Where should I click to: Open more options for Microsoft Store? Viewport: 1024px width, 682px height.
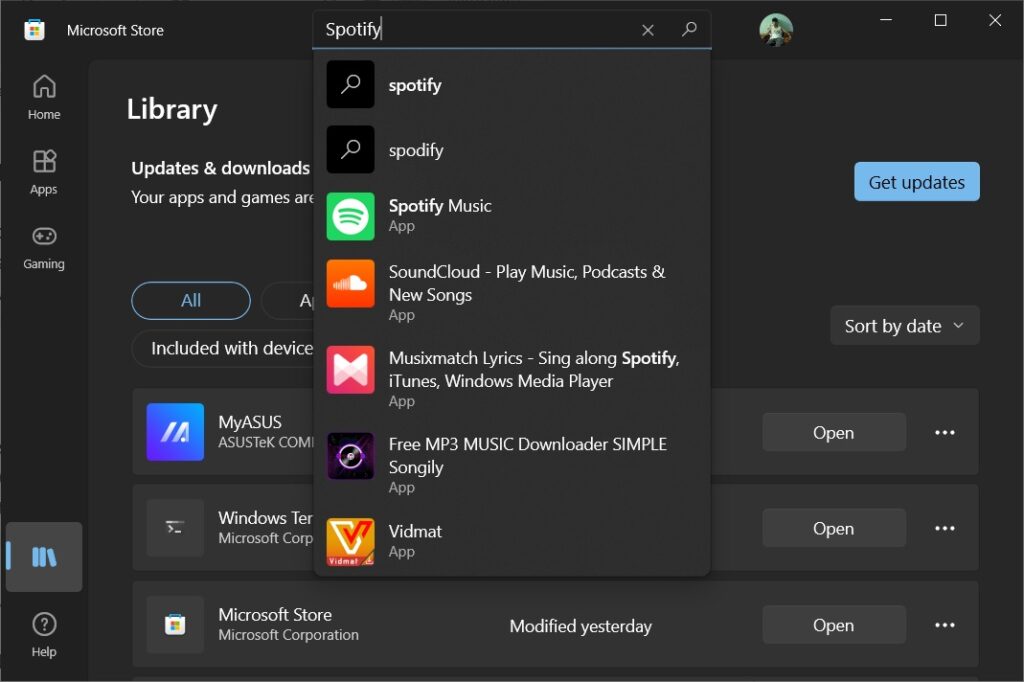pos(944,624)
